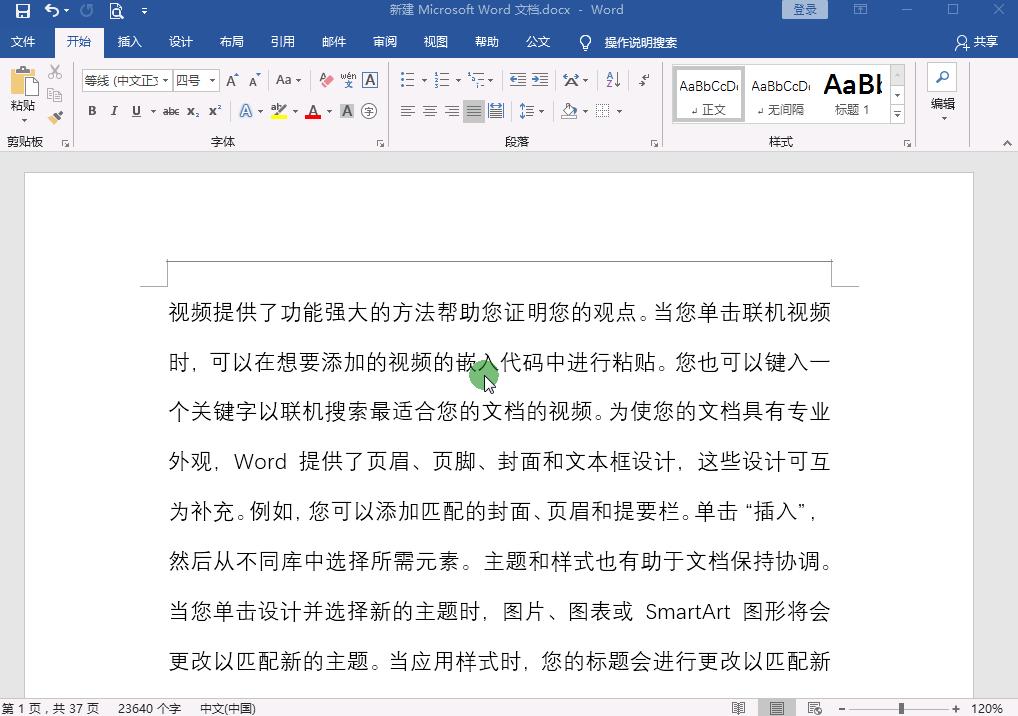
Task: Open the font size dropdown
Action: [x=212, y=79]
